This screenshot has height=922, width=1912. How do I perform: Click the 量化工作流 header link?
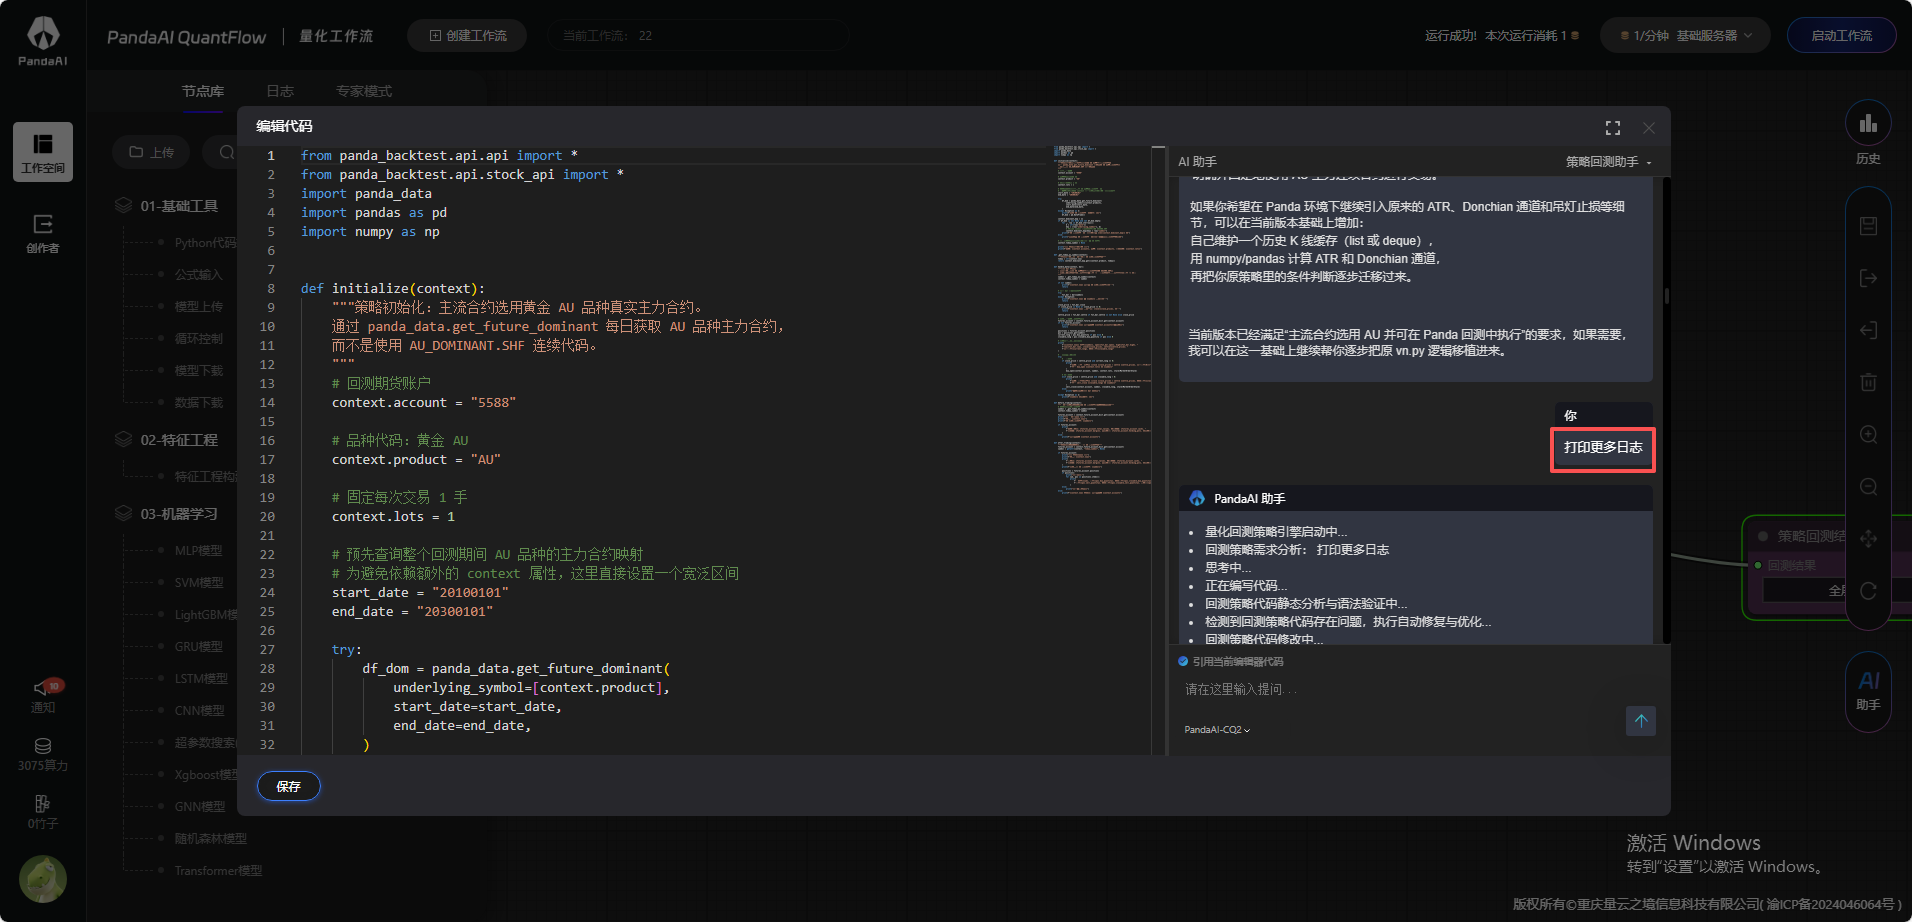pos(336,36)
